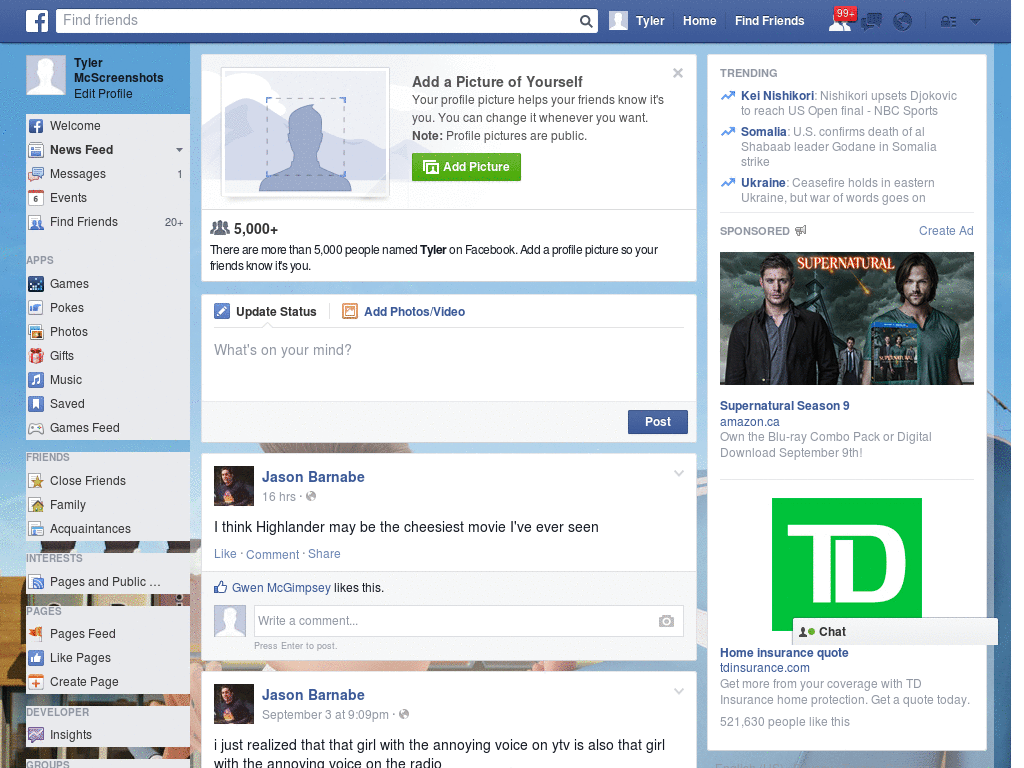
Task: Open the Gifts app icon
Action: (36, 356)
